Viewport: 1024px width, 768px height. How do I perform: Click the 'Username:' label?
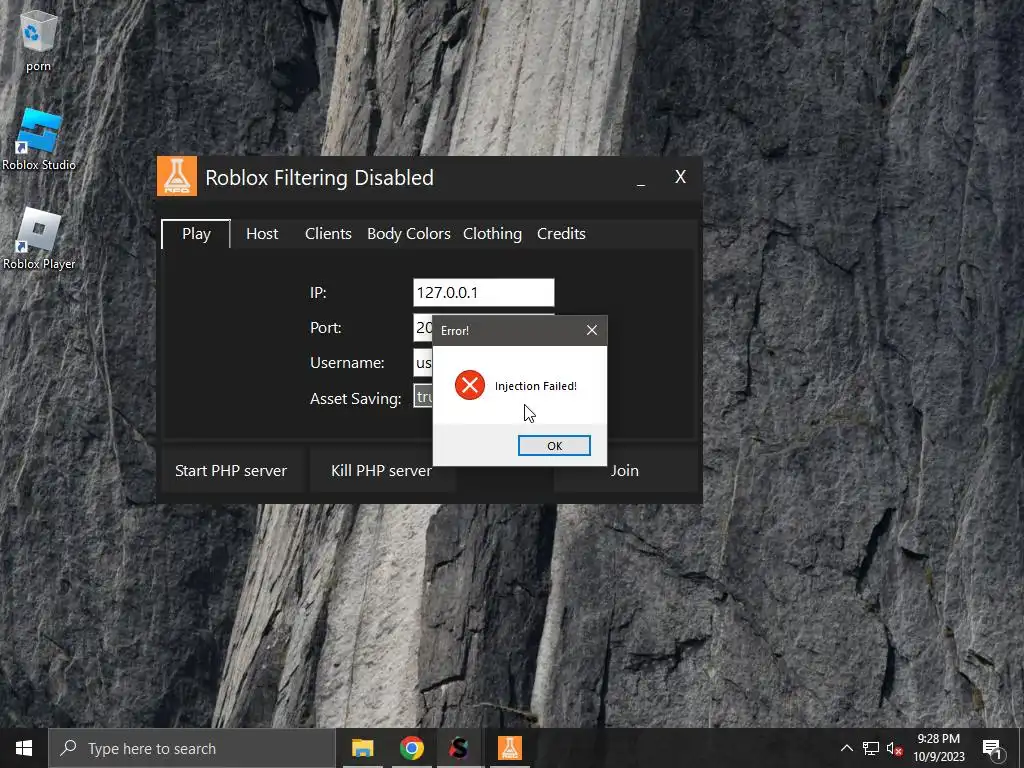(347, 362)
